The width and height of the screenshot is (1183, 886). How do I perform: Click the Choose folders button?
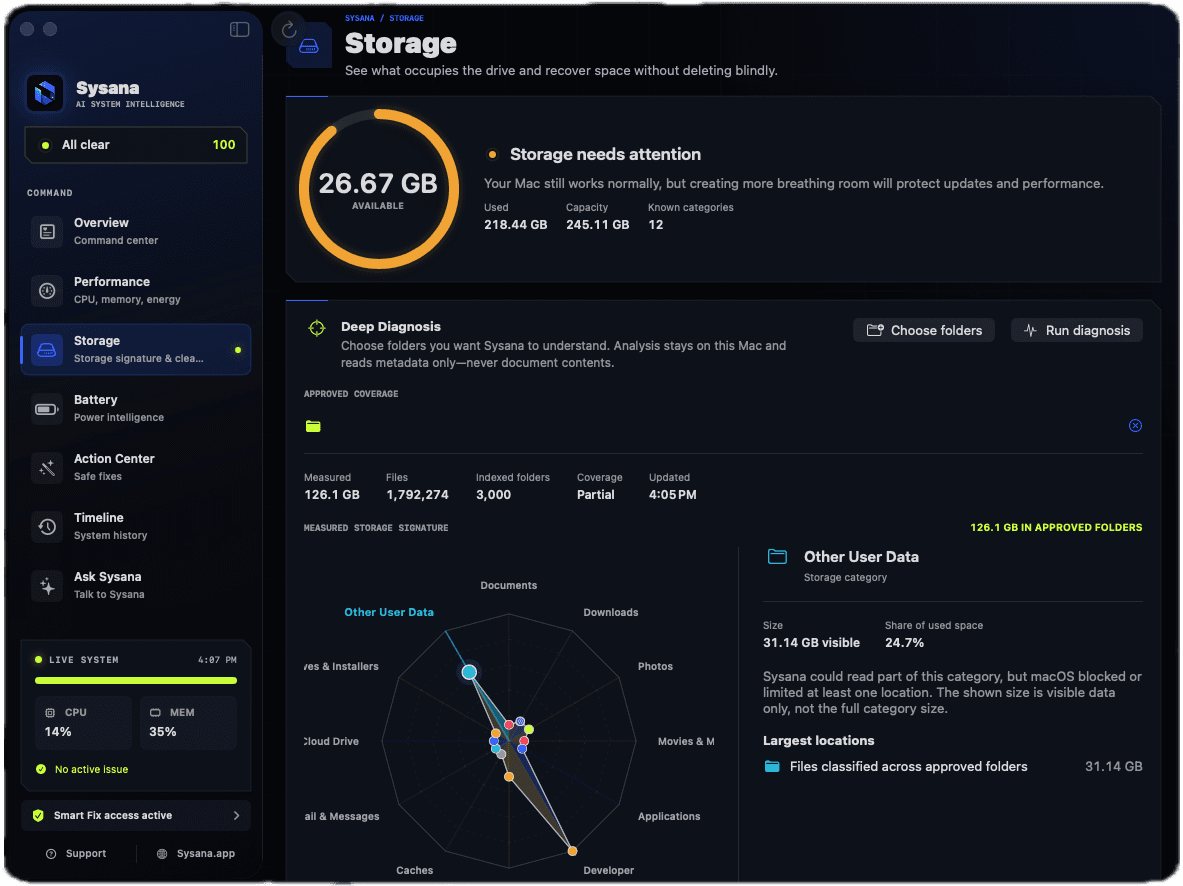[x=923, y=331]
